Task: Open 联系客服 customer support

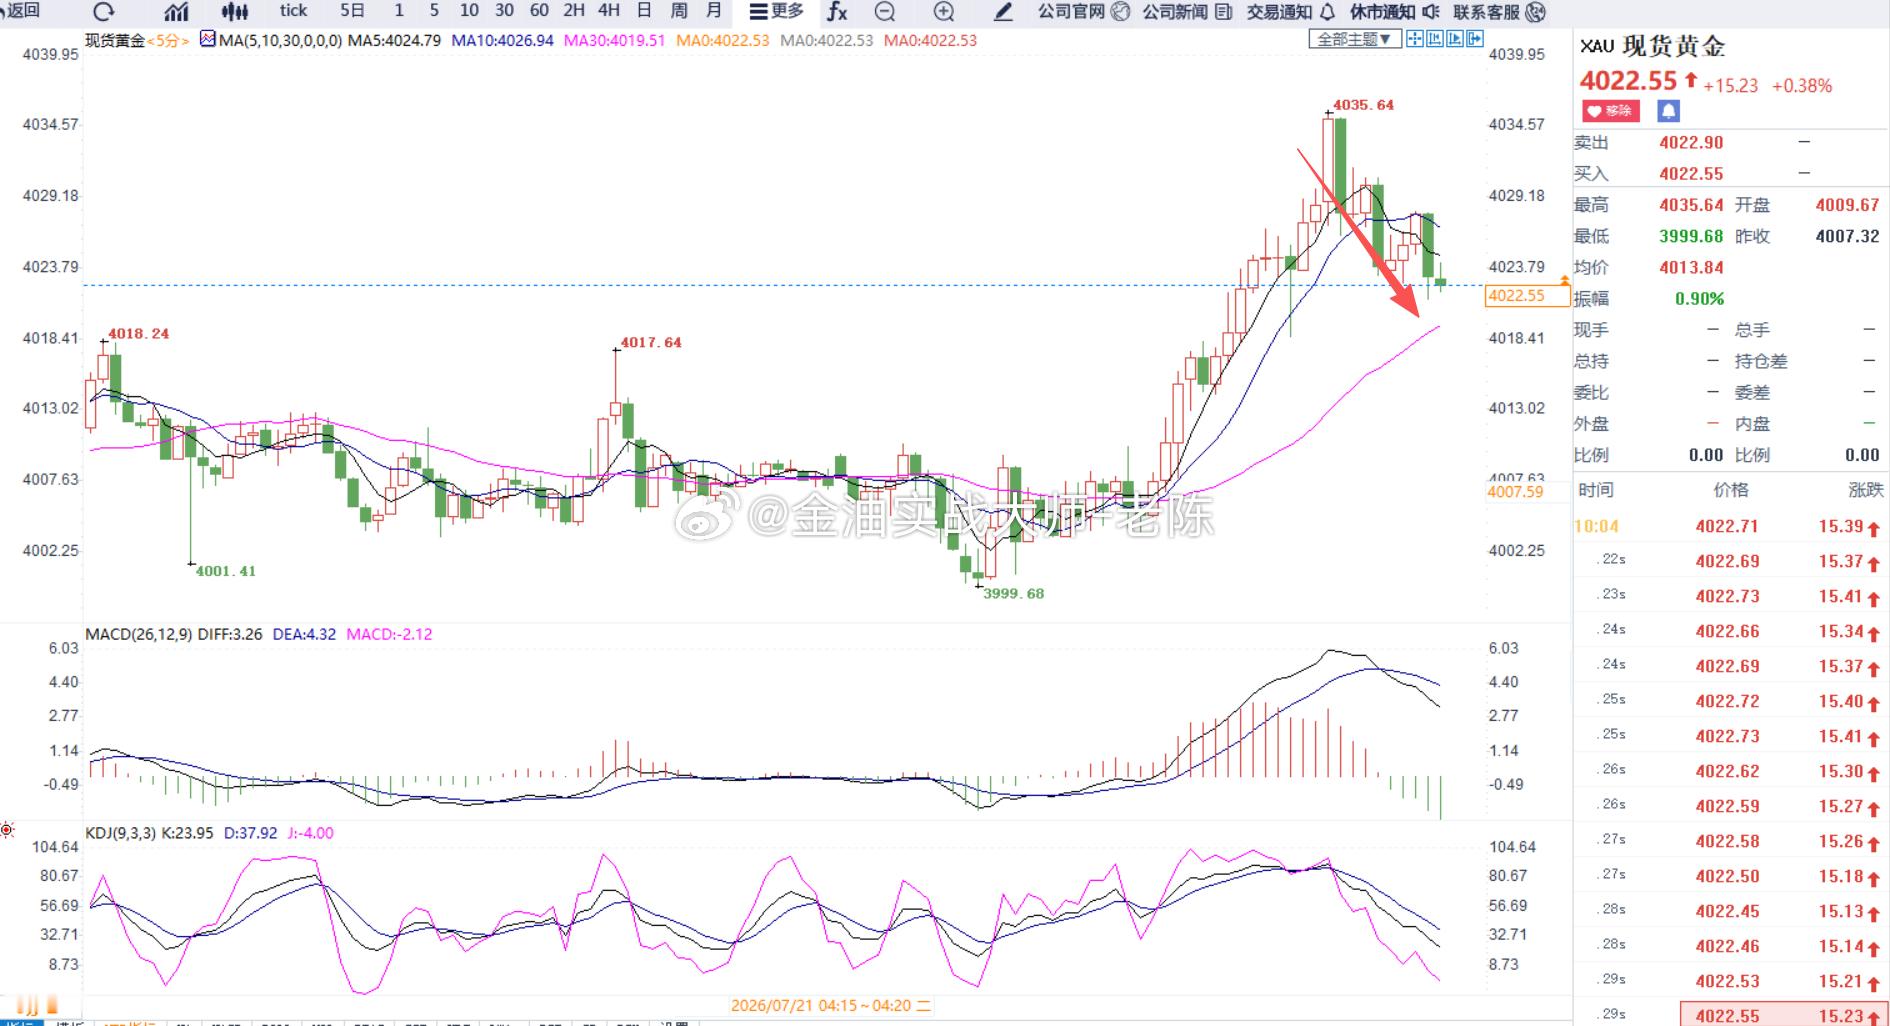Action: (1499, 12)
